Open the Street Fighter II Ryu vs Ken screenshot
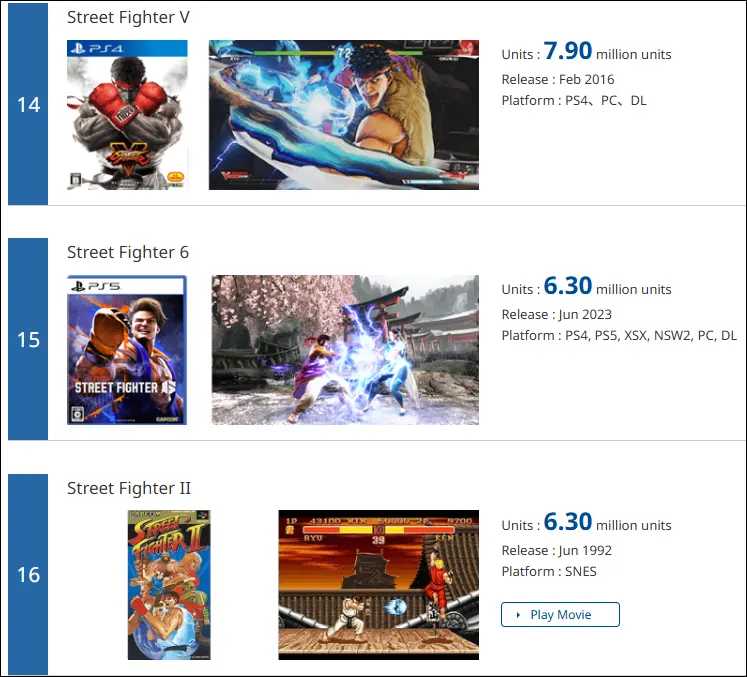The image size is (747, 677). pos(379,585)
